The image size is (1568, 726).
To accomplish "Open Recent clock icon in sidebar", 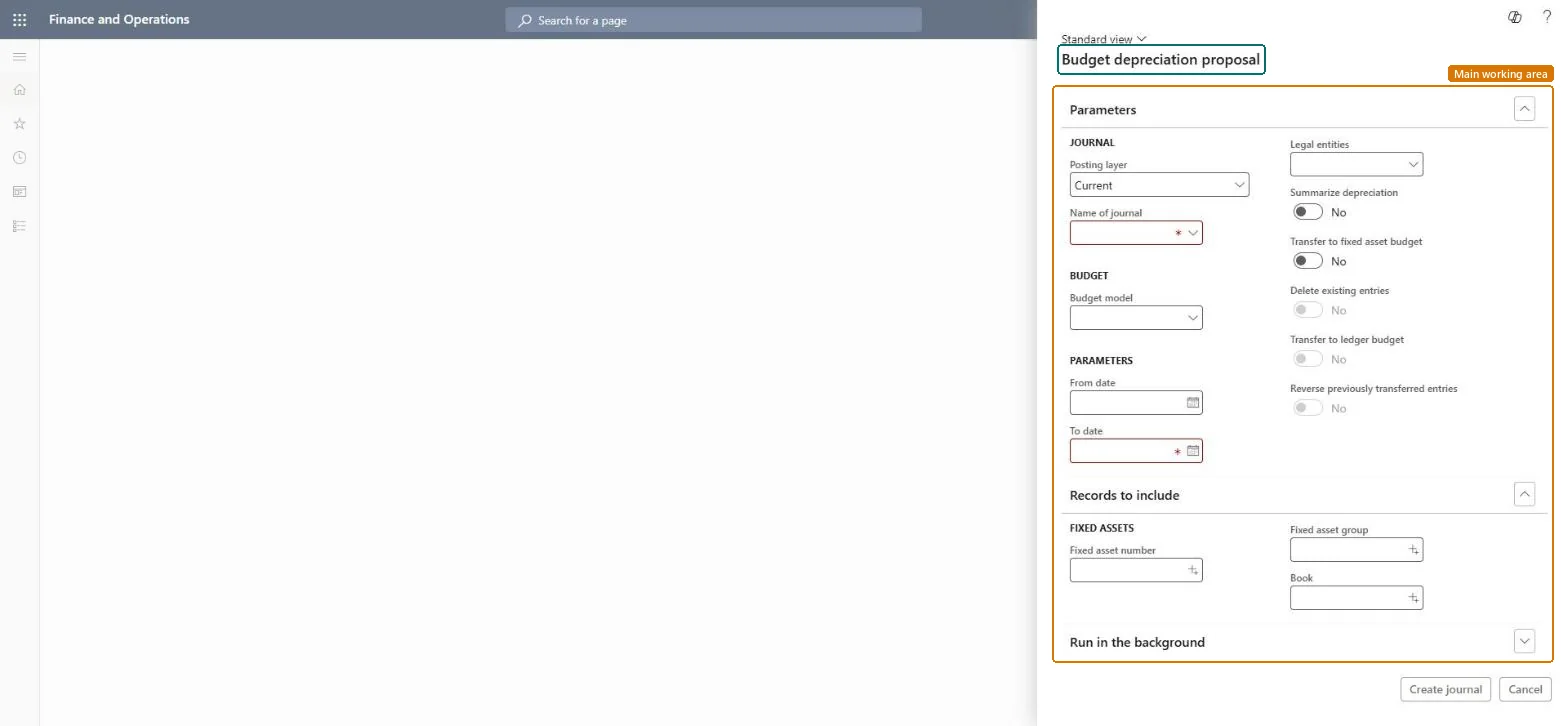I will (x=19, y=158).
